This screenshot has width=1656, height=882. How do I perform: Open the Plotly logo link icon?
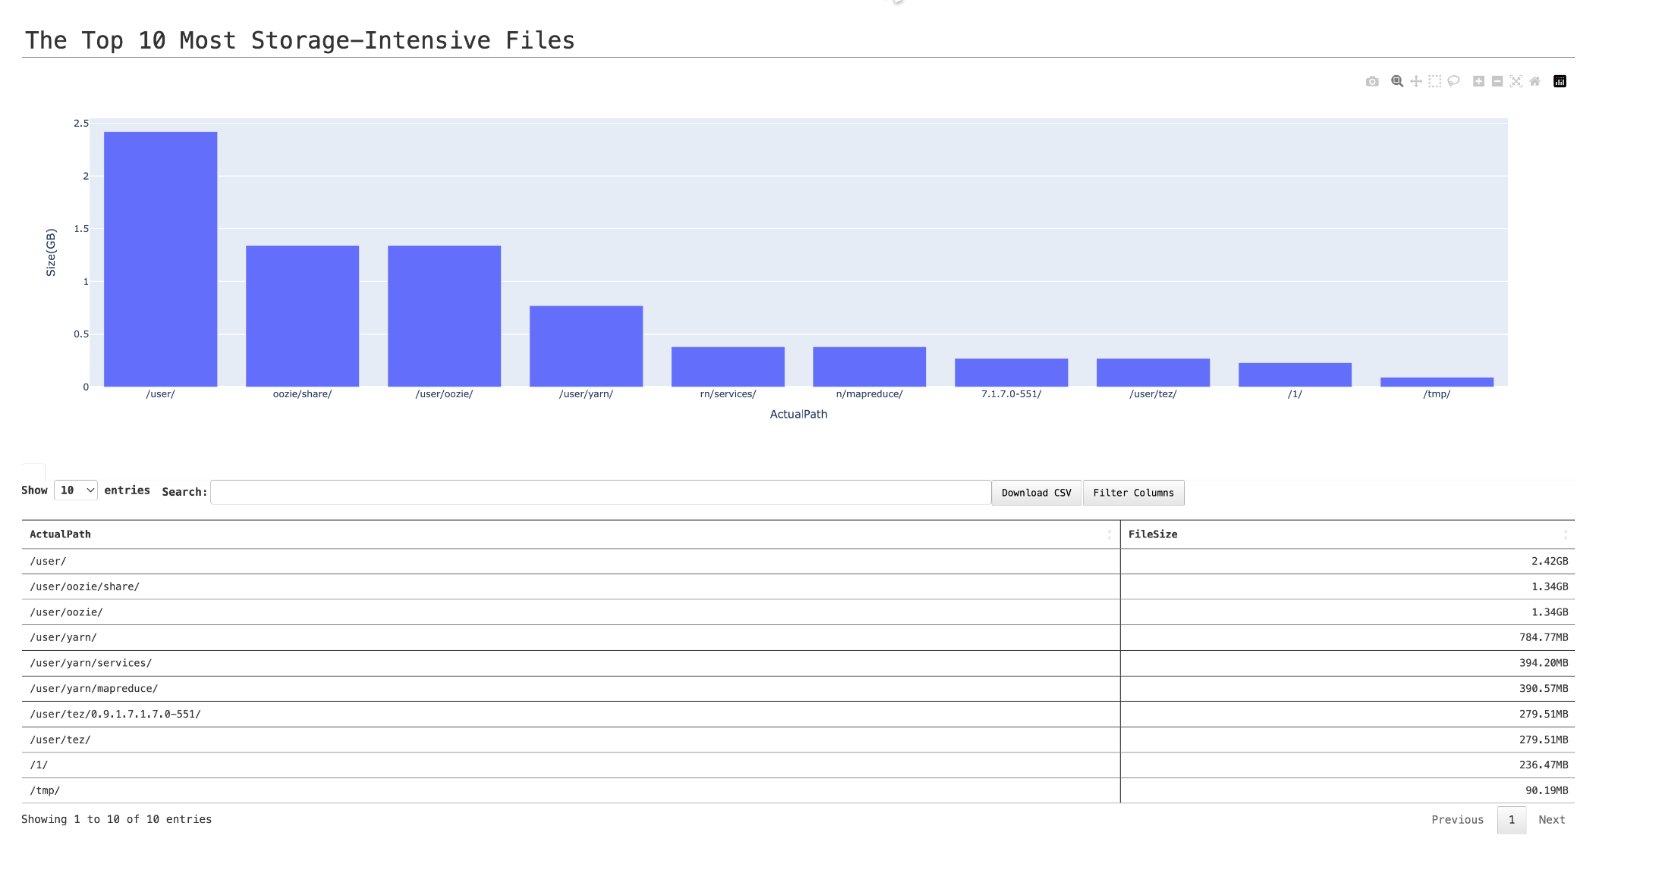tap(1559, 82)
